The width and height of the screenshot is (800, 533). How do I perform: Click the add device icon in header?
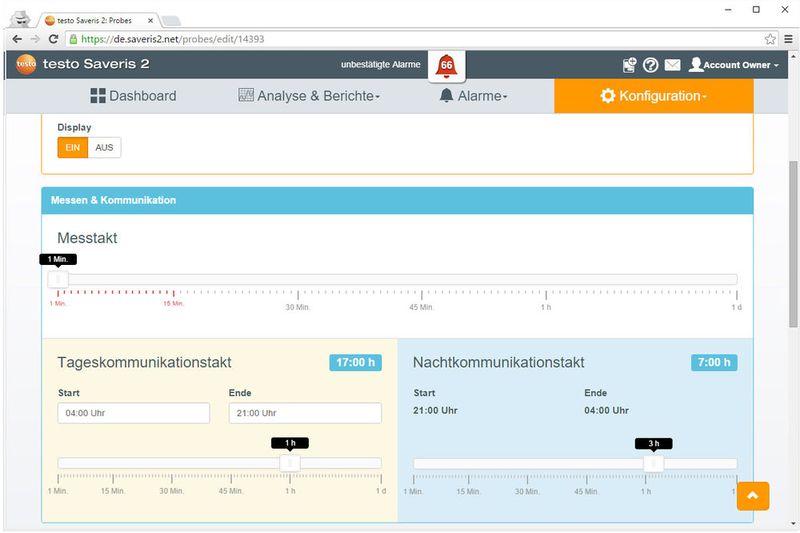[629, 65]
